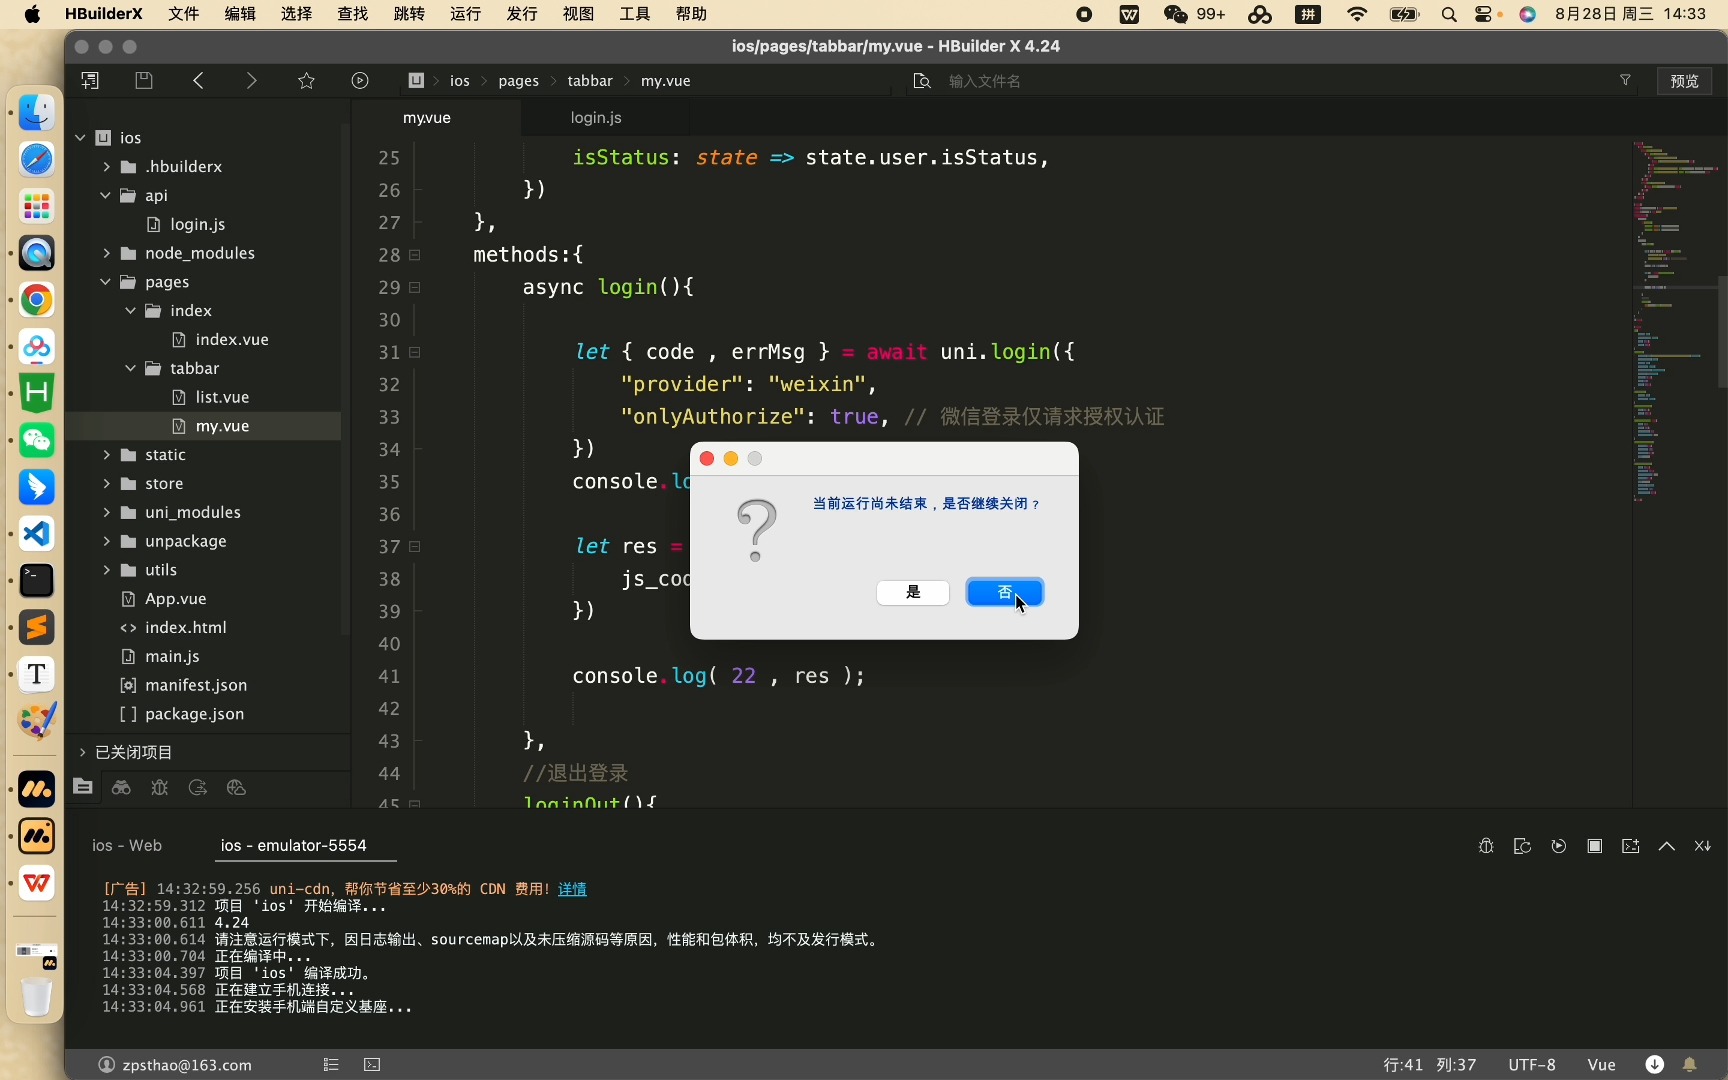Click the save file icon in toolbar
Viewport: 1728px width, 1080px height.
pos(144,81)
